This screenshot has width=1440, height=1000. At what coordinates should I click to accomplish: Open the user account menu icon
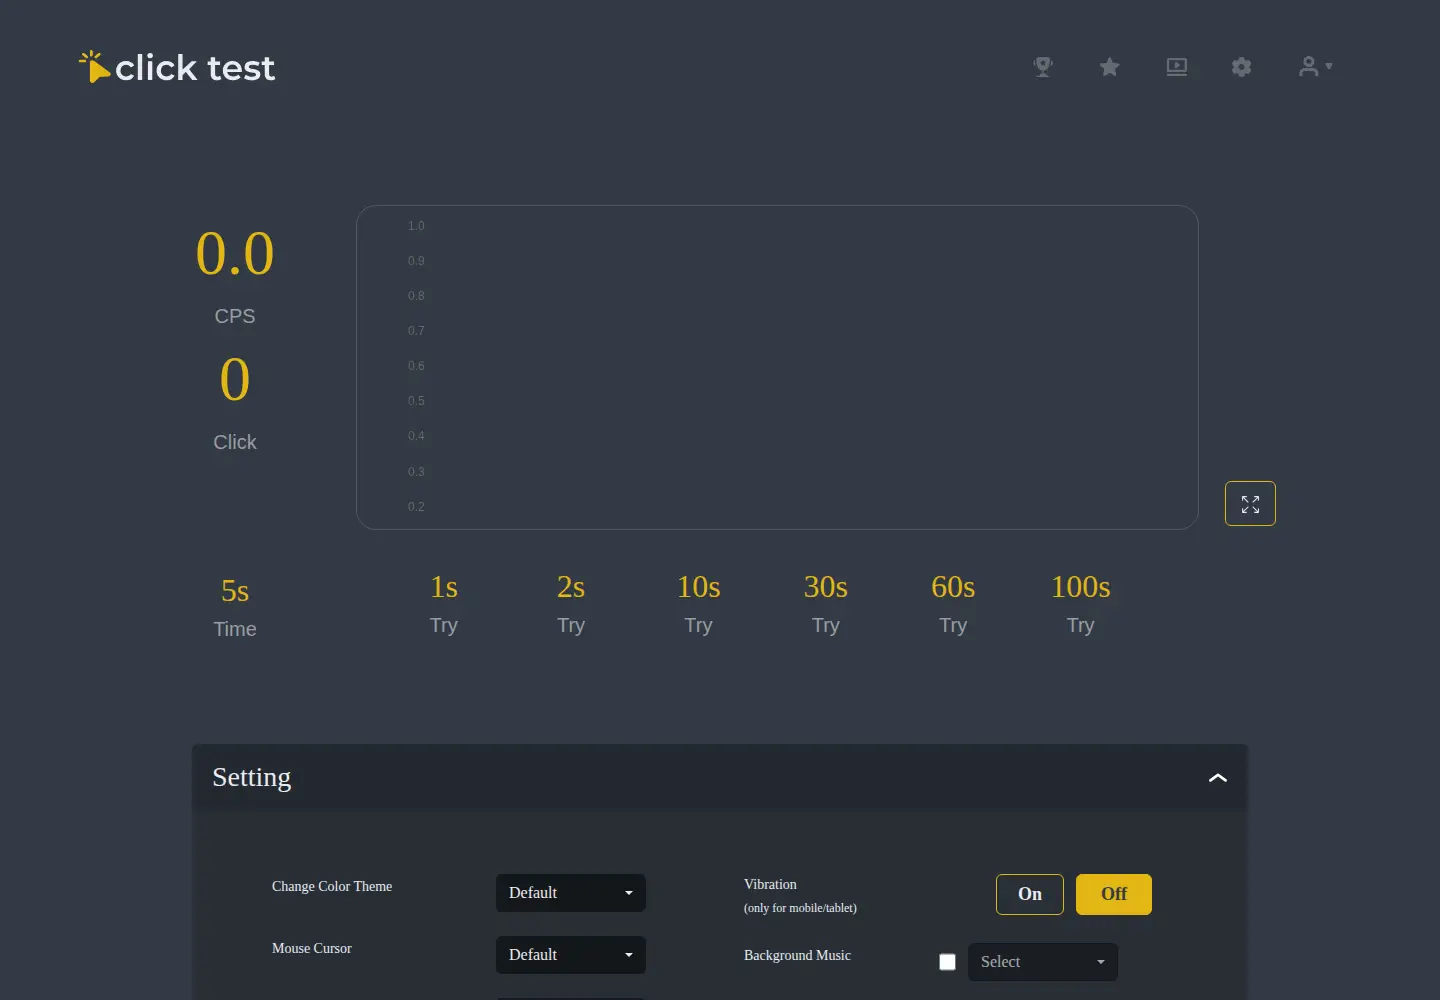click(x=1315, y=67)
